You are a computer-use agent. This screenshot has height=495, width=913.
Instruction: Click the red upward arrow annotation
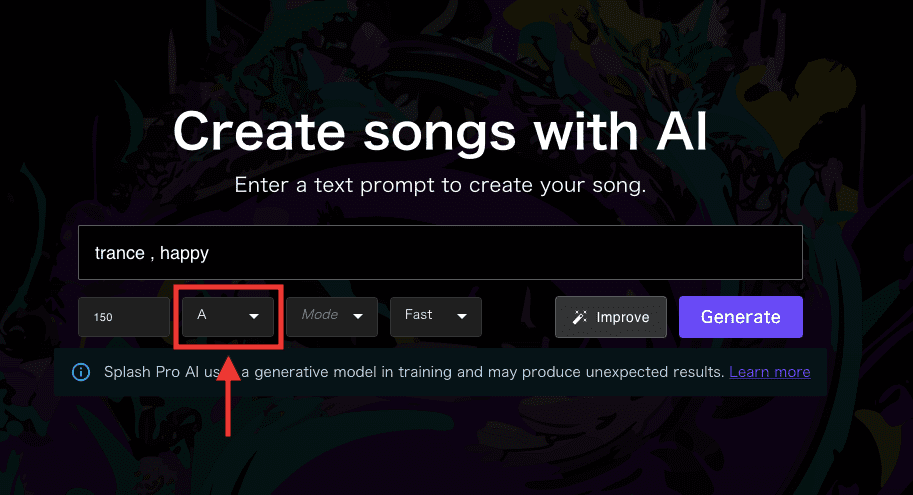click(x=228, y=396)
